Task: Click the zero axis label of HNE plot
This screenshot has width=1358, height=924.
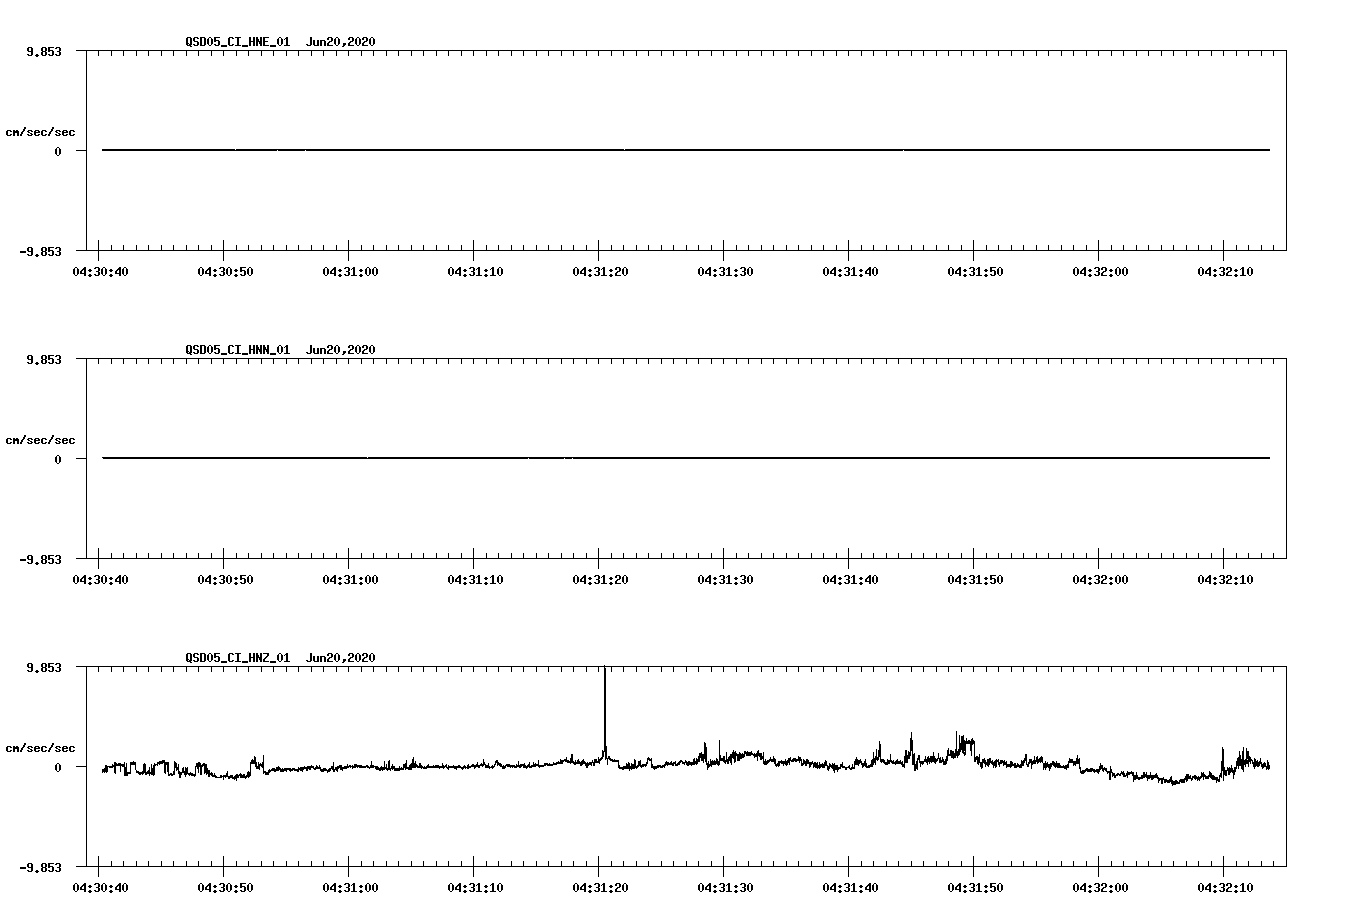Action: click(58, 152)
